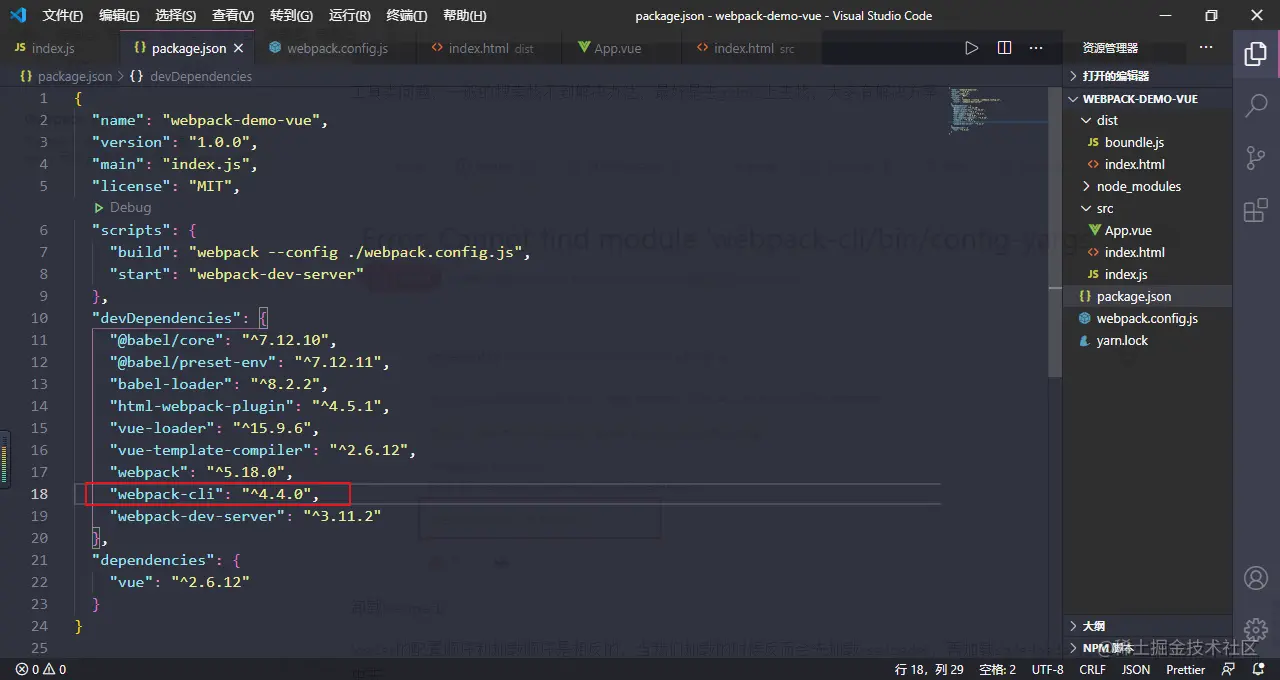
Task: Open the Source Control icon
Action: point(1256,157)
